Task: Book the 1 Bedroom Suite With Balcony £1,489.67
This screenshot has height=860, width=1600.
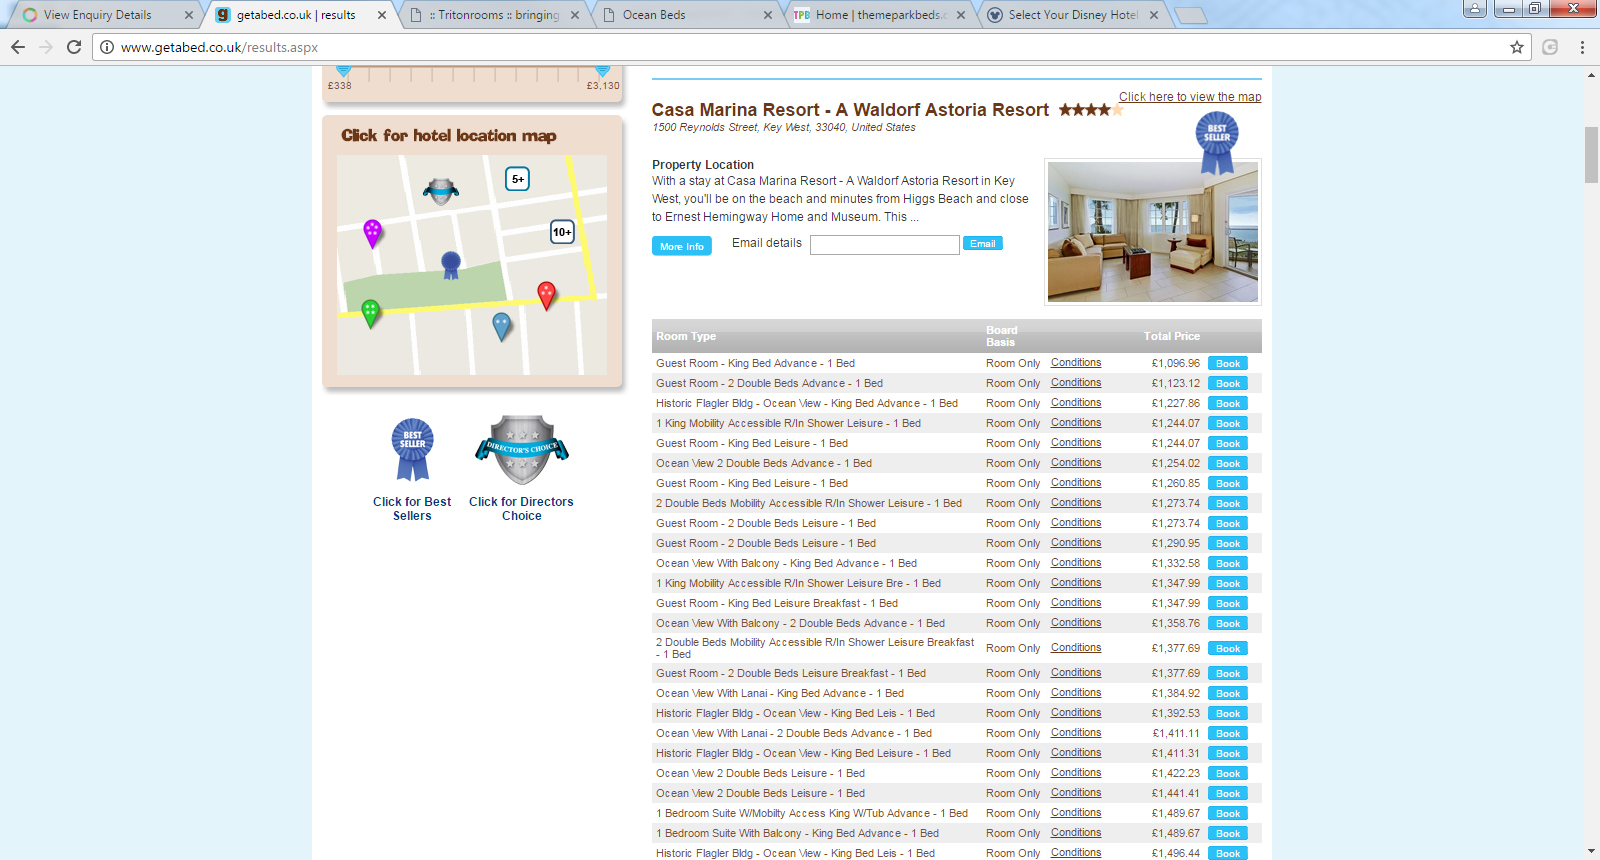Action: pos(1228,834)
